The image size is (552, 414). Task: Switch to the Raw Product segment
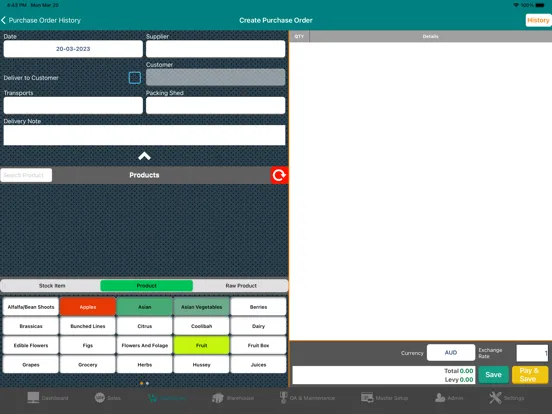click(241, 286)
